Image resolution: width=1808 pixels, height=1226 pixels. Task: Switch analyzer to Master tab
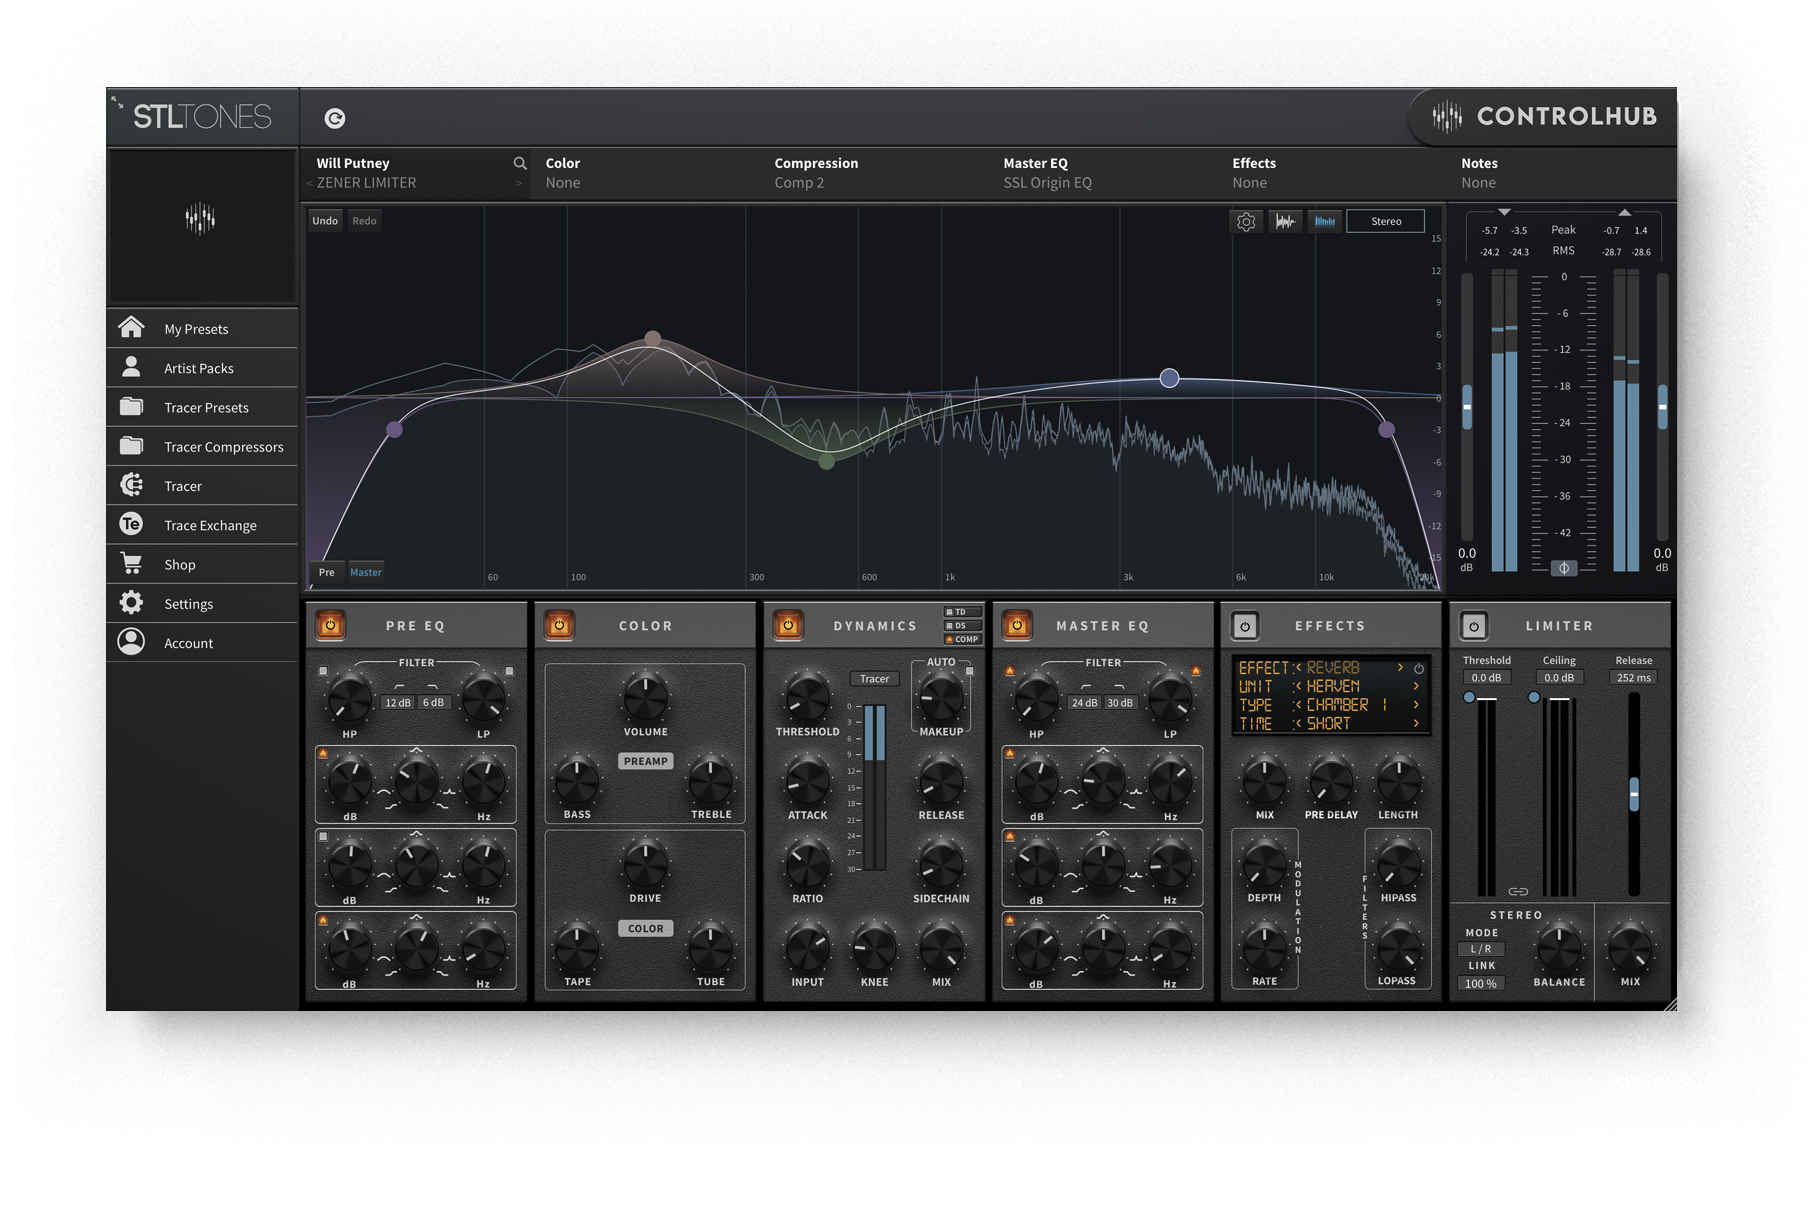tap(366, 572)
